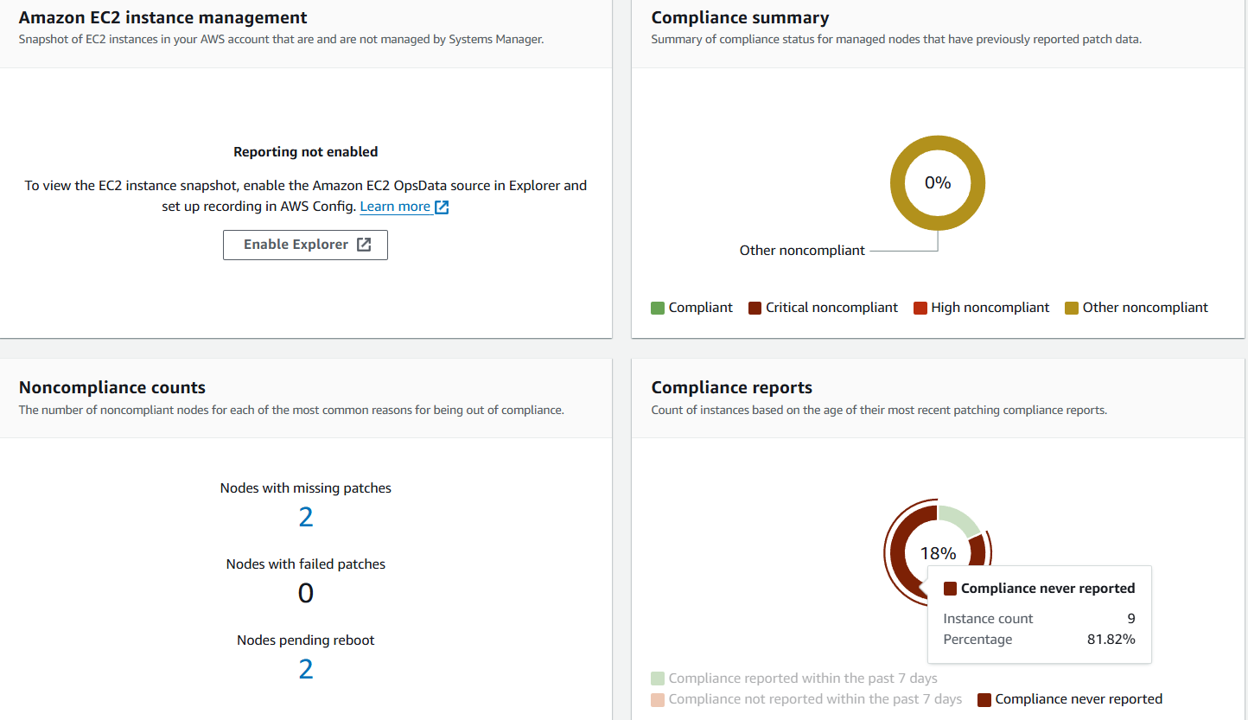The width and height of the screenshot is (1248, 720).
Task: Click the external link icon beside Learn more
Action: coord(441,207)
